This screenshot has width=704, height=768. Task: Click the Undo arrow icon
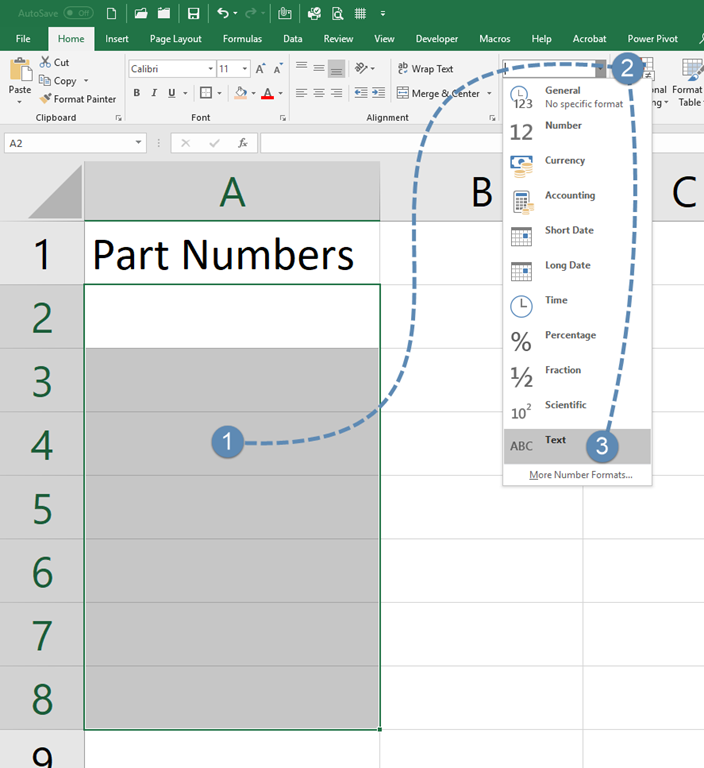click(x=223, y=14)
